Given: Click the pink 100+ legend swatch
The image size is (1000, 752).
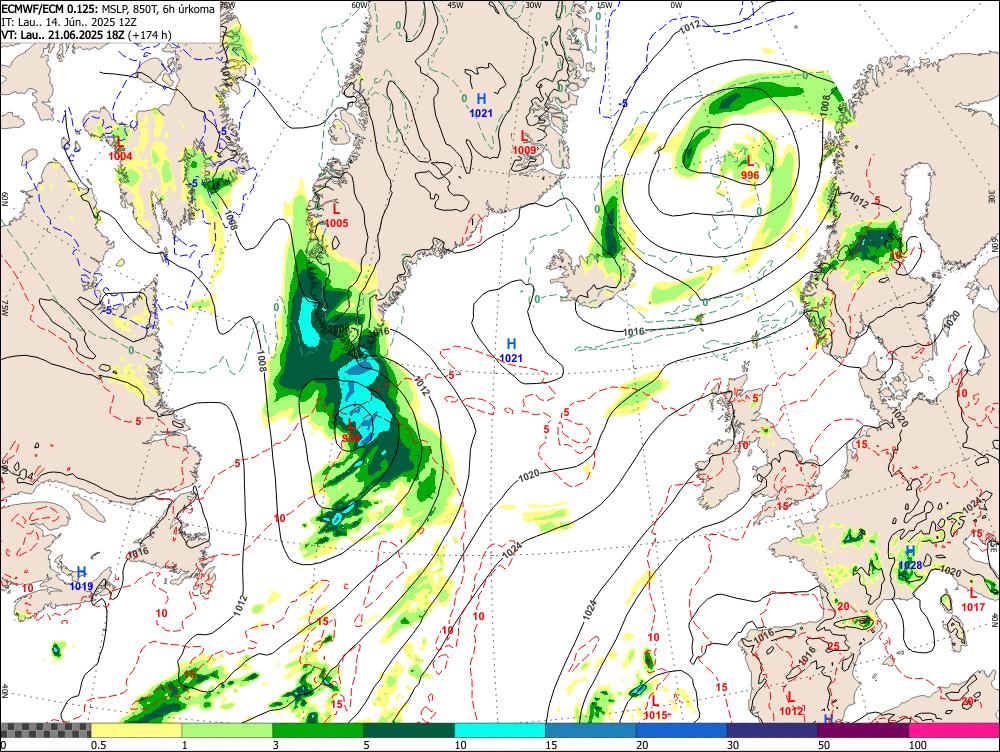Looking at the screenshot, I should point(954,730).
